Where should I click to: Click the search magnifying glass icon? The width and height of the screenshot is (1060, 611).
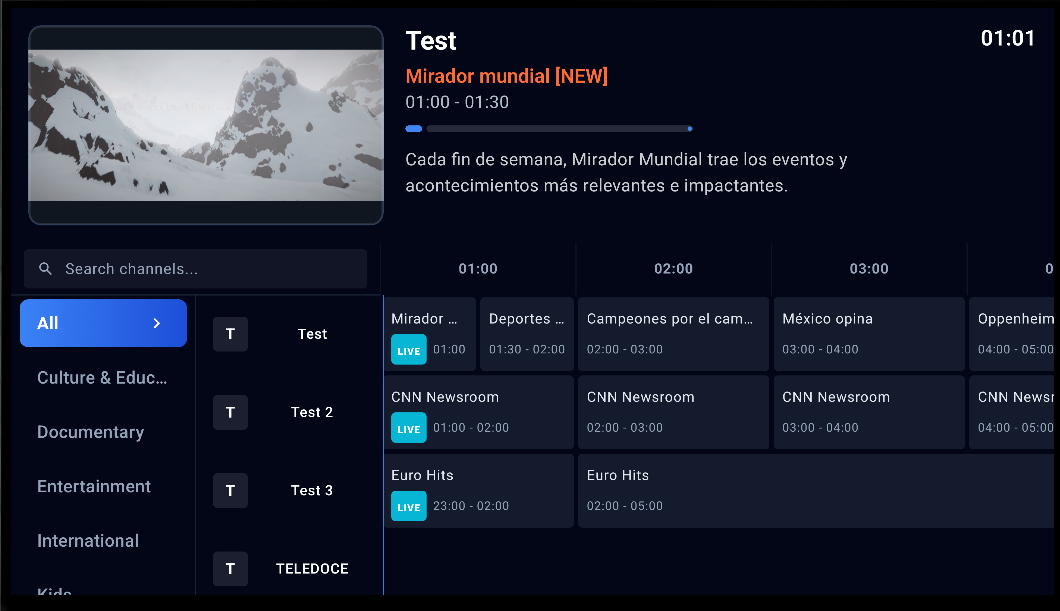point(45,268)
